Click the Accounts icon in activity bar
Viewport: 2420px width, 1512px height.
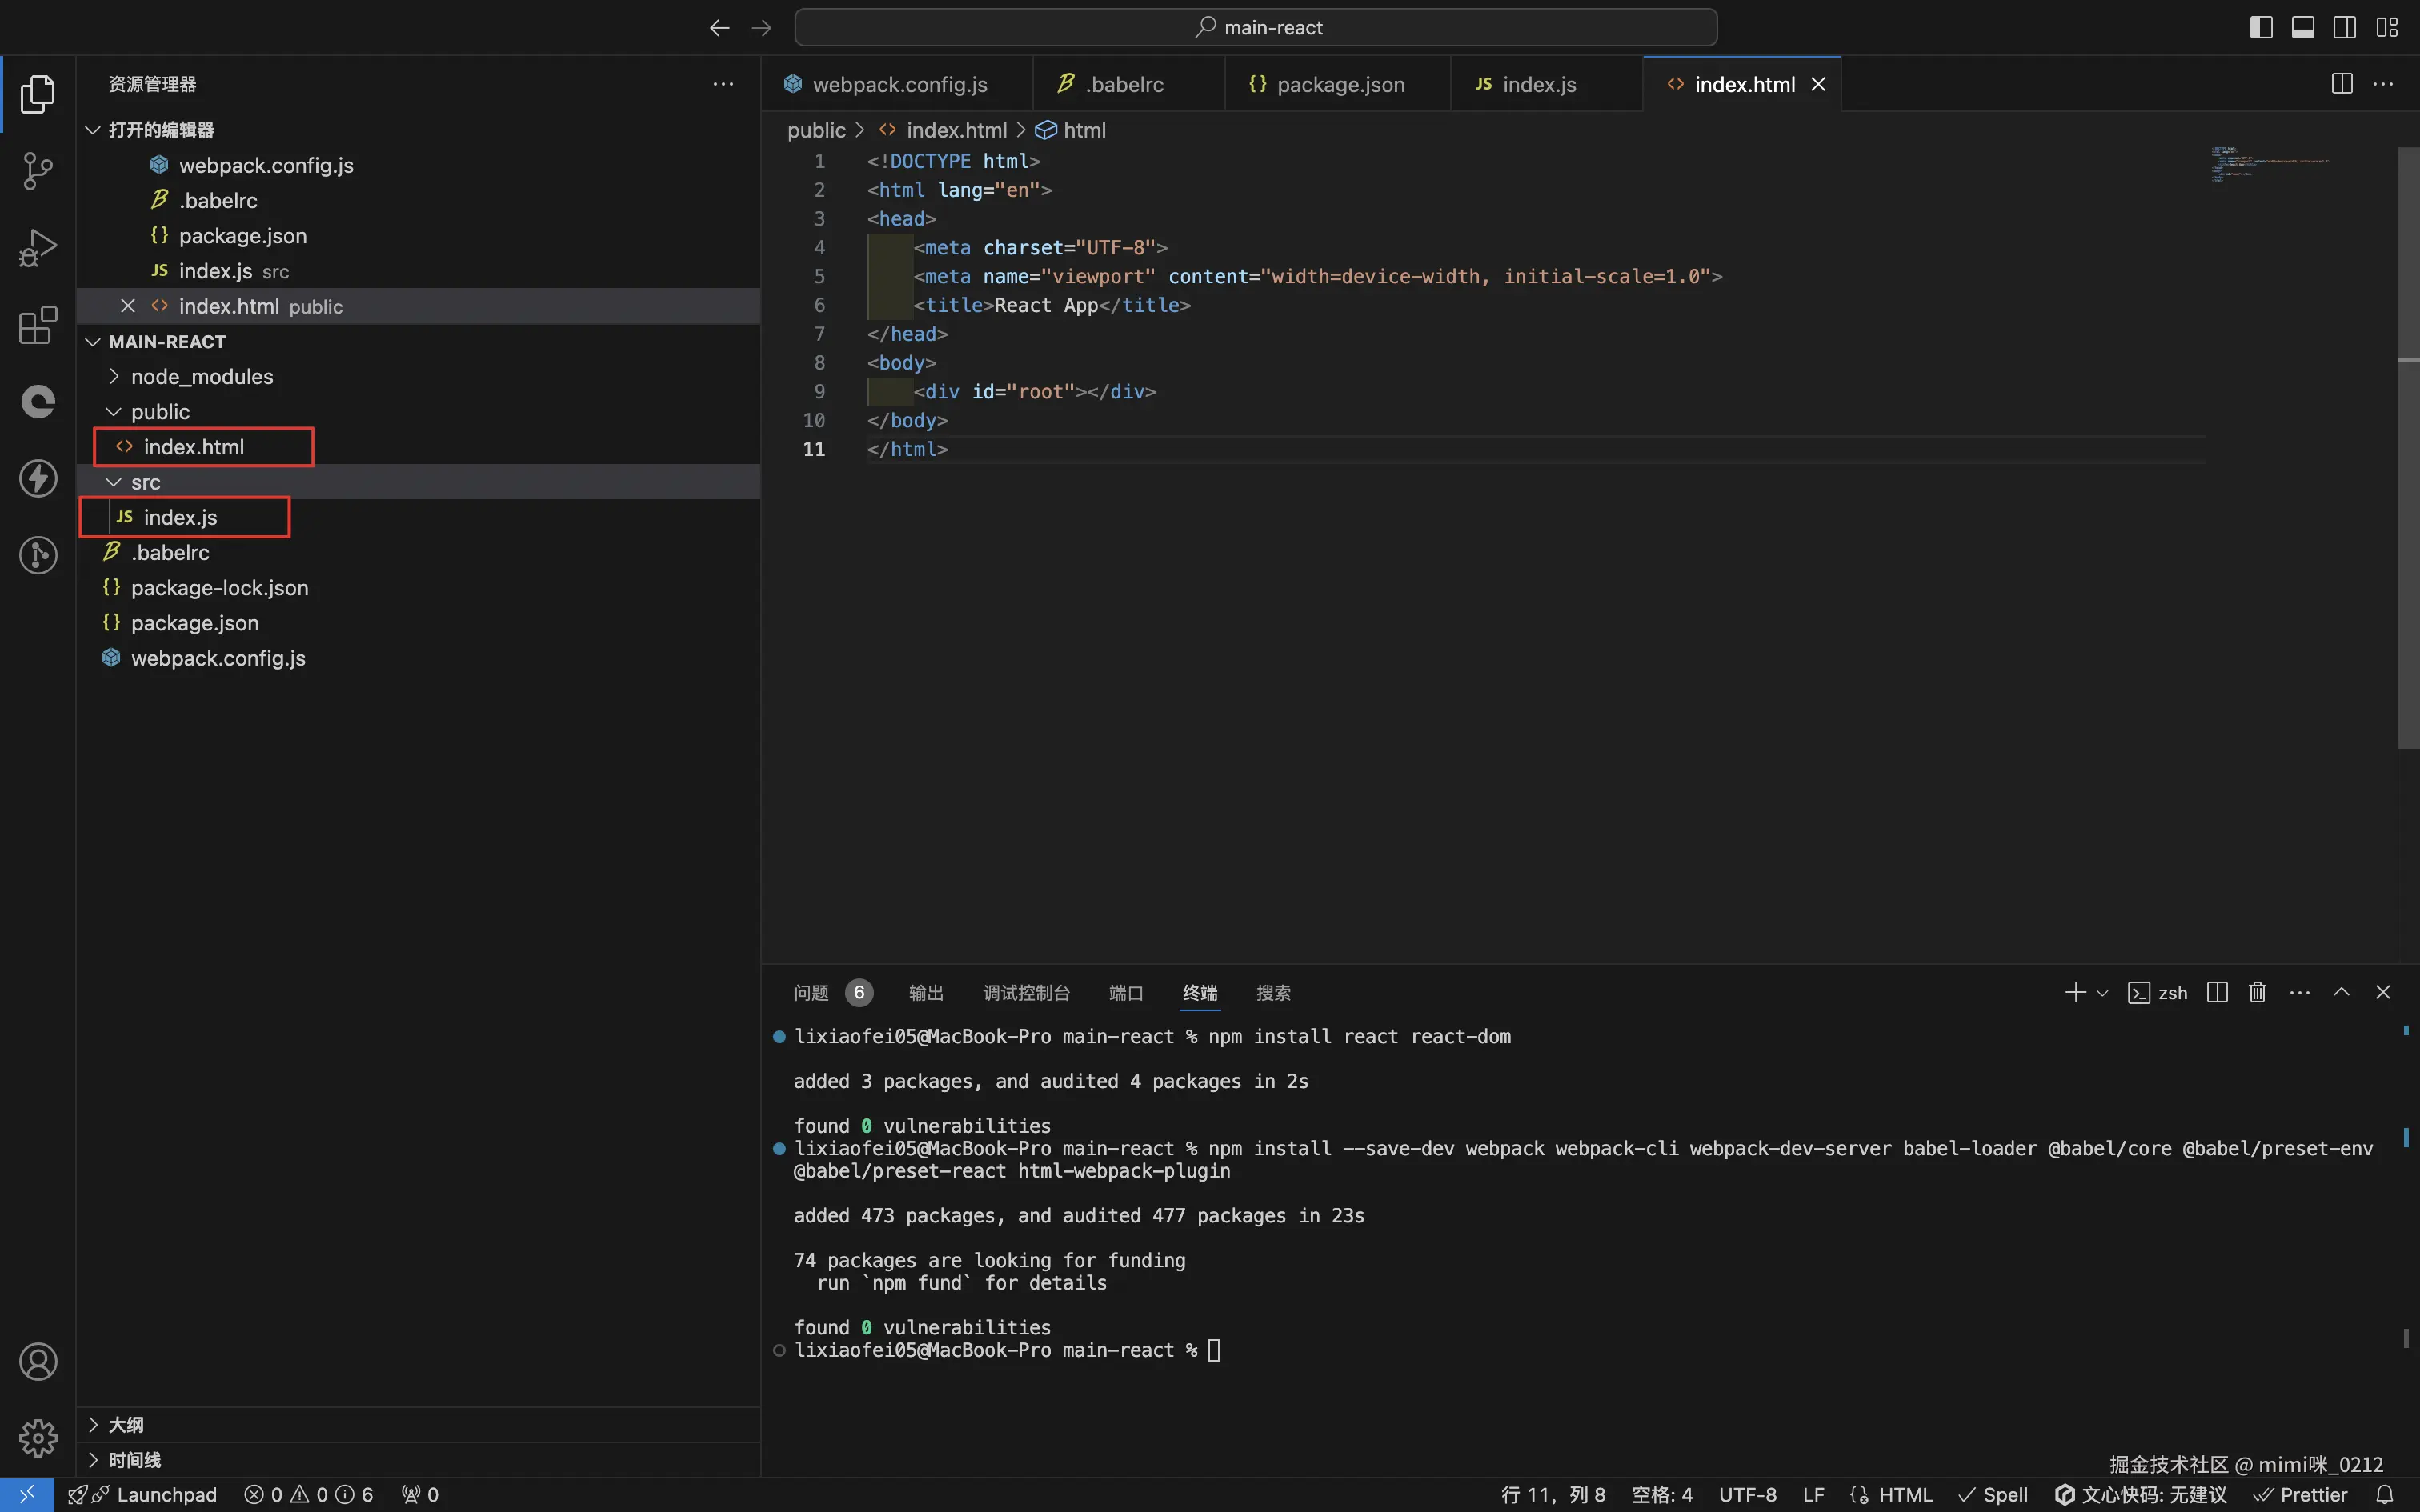tap(38, 1362)
